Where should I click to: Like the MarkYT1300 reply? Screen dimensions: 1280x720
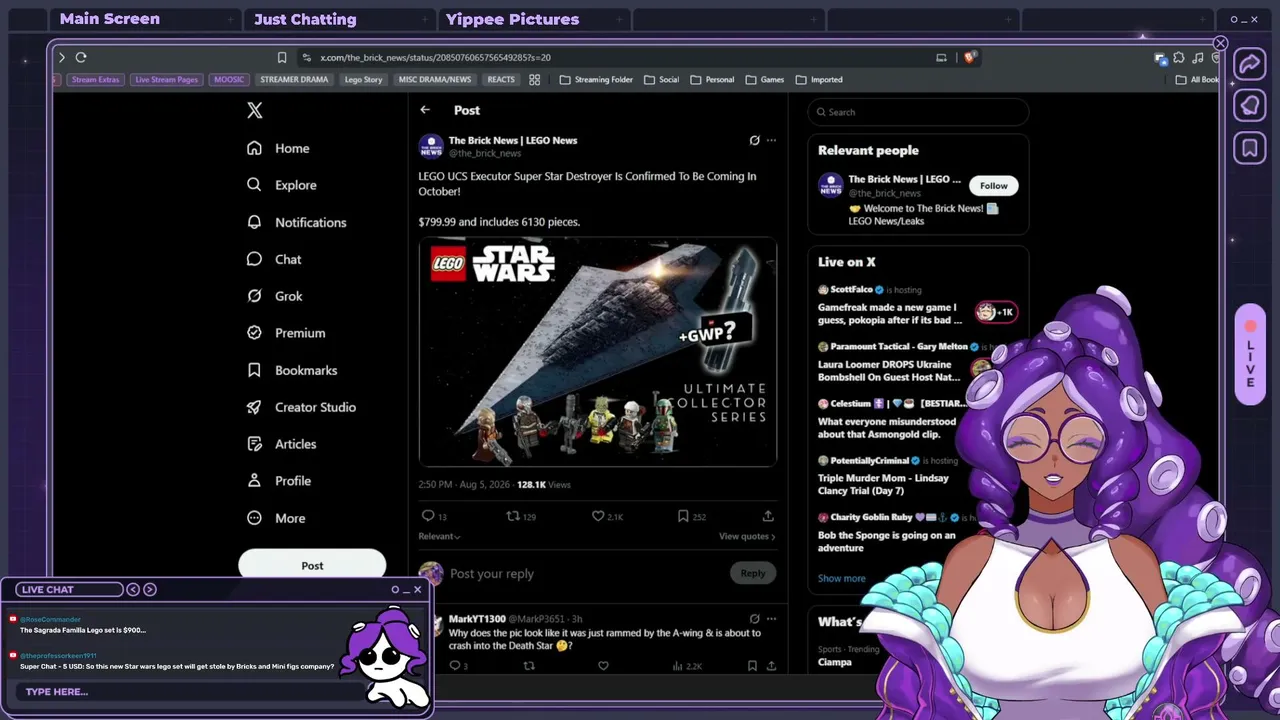tap(603, 666)
